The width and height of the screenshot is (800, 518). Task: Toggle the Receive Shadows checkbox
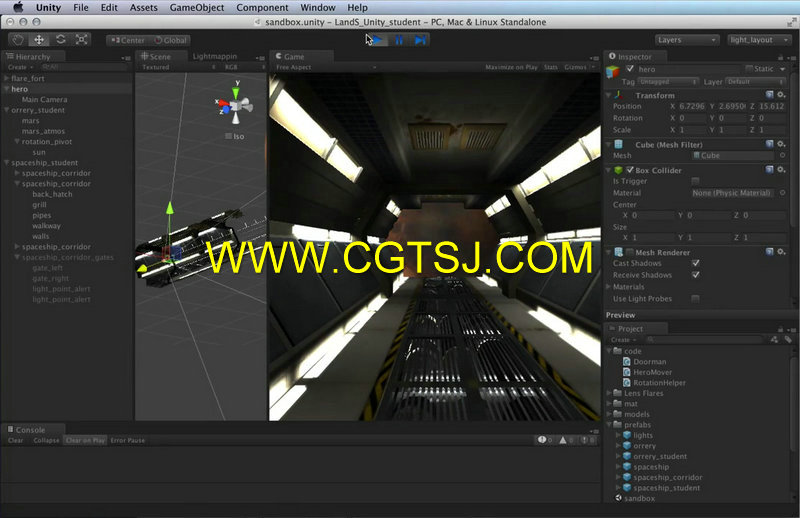695,275
